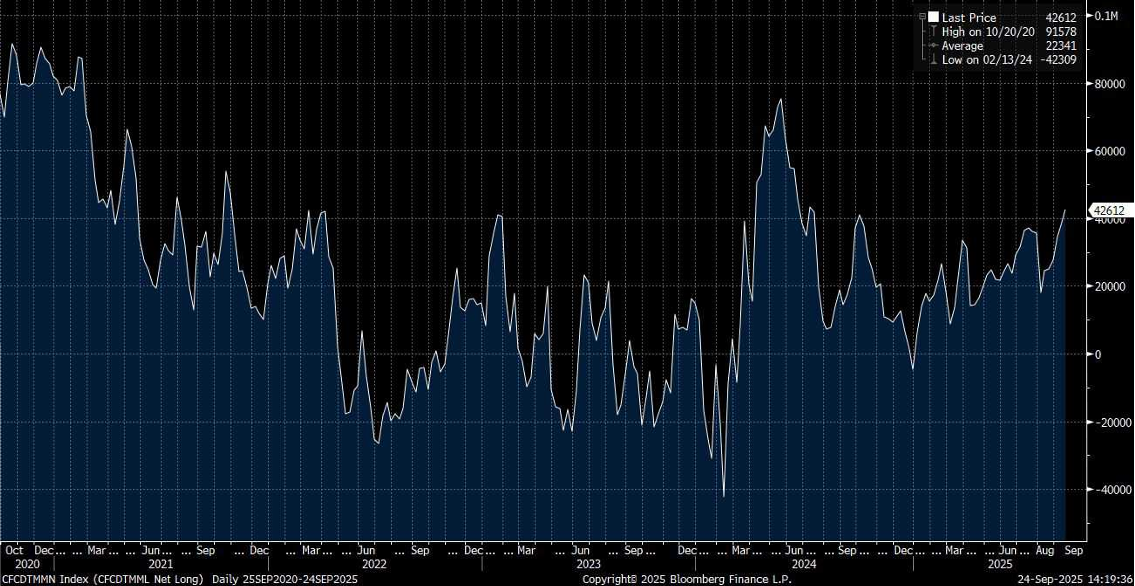Click the Low on 02/13/24 legend entry
Image resolution: width=1135 pixels, height=586 pixels.
pos(987,60)
